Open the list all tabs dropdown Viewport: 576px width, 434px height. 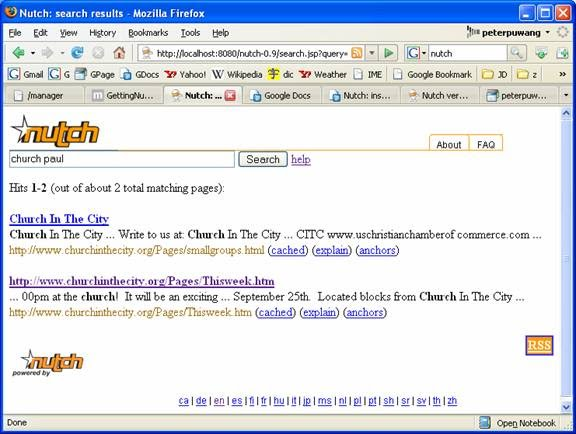(566, 96)
